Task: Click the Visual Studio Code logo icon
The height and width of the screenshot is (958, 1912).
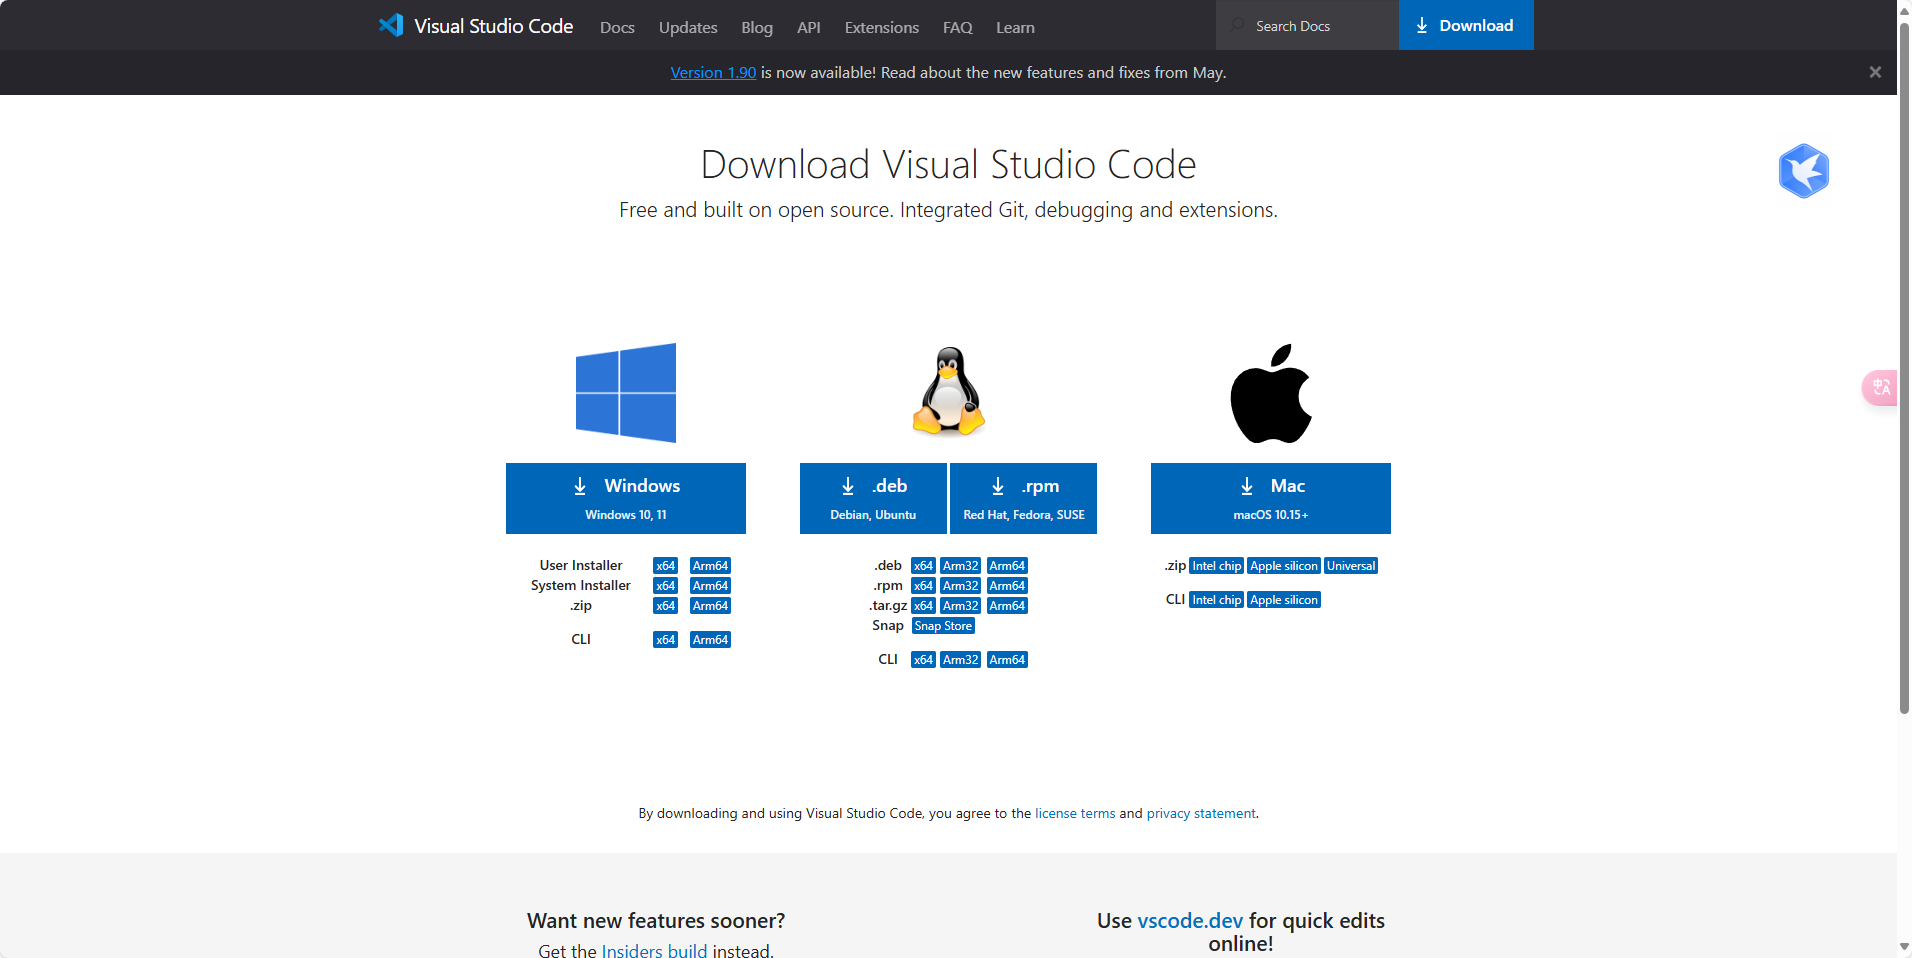Action: (391, 25)
